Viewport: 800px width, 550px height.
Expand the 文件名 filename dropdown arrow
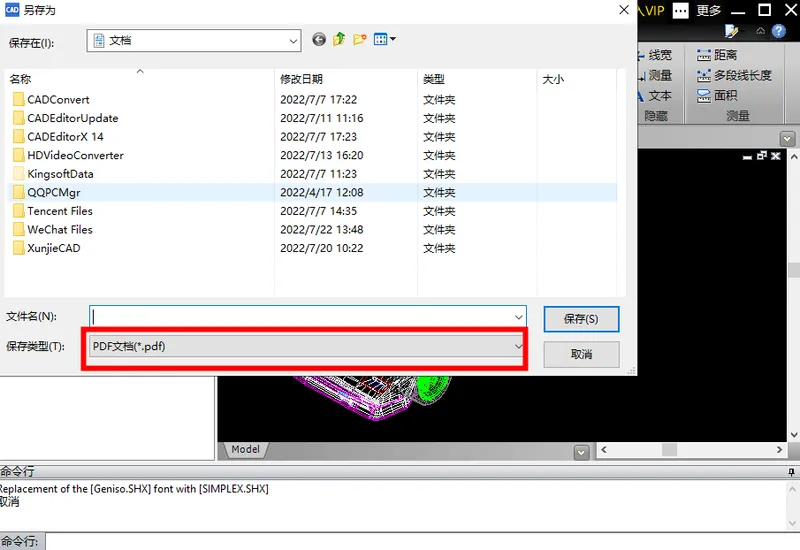518,317
